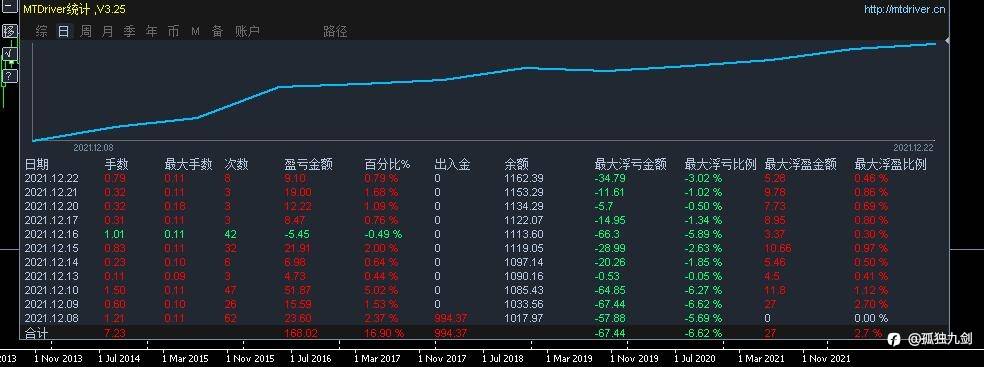
Task: Switch to the 年 yearly tab
Action: (151, 31)
